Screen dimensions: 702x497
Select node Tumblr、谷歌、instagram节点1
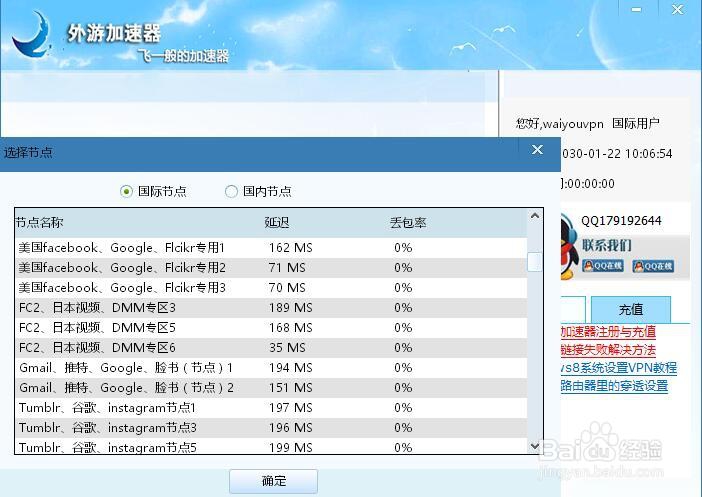click(271, 407)
